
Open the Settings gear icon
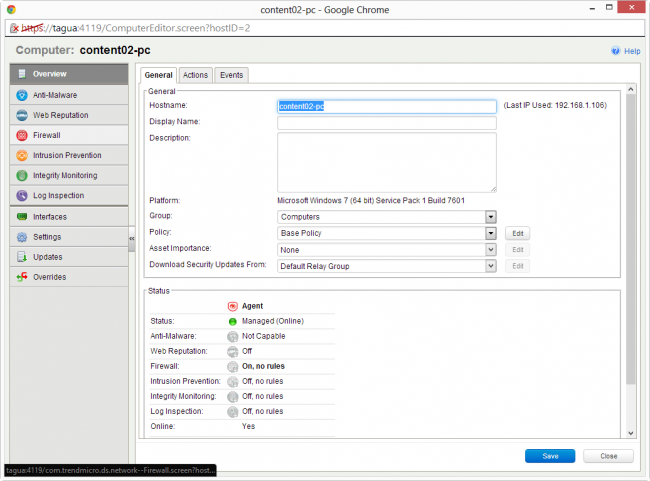click(x=22, y=237)
